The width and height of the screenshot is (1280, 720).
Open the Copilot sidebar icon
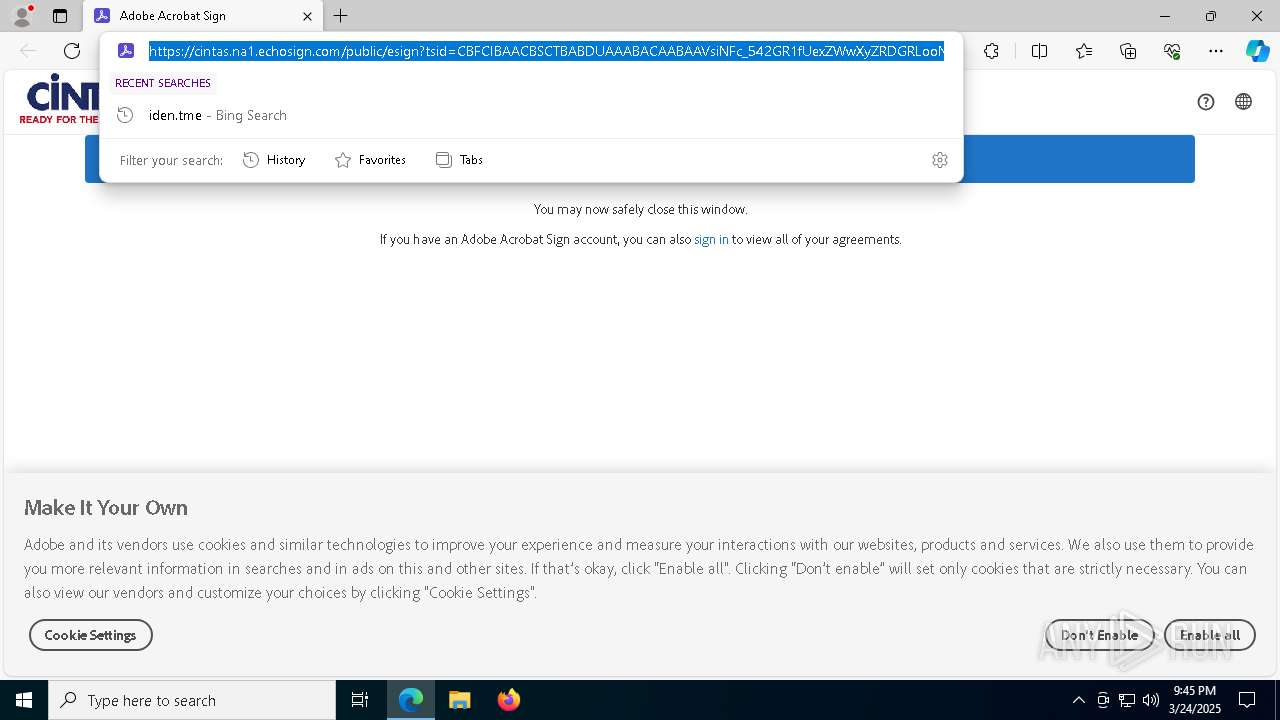click(x=1257, y=51)
